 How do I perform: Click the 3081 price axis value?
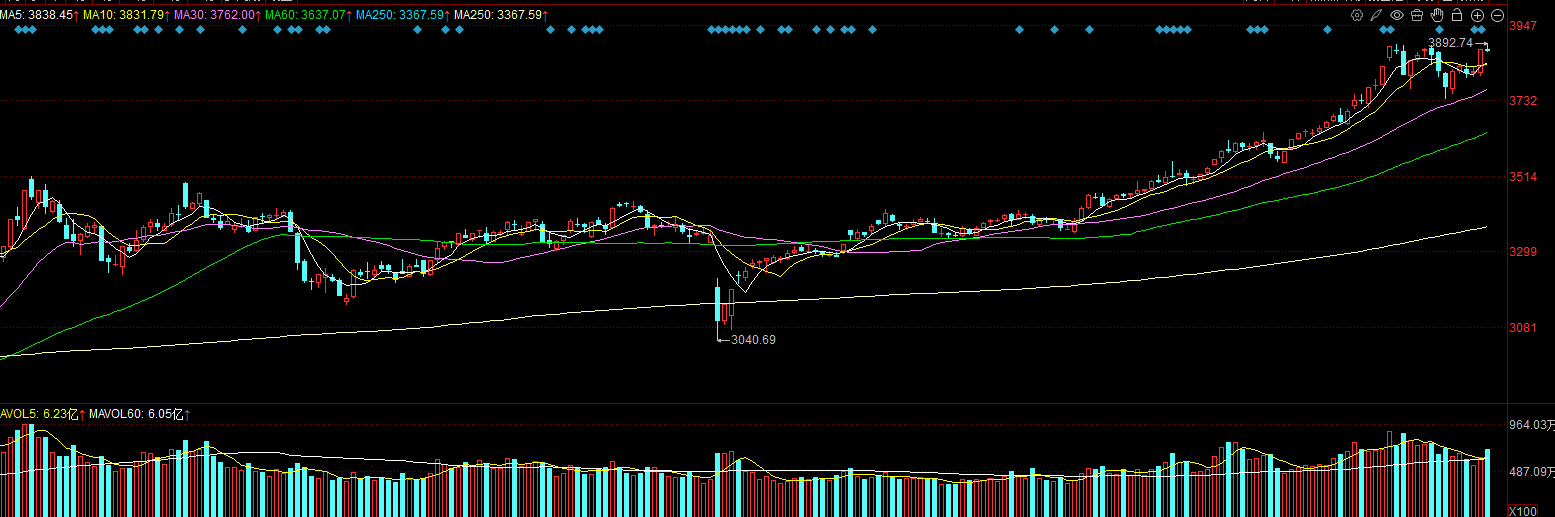[x=1523, y=327]
